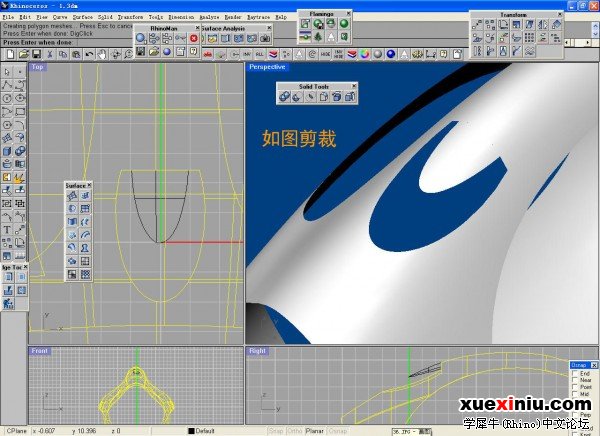
Task: Activate the Pan hand tool
Action: 102,54
